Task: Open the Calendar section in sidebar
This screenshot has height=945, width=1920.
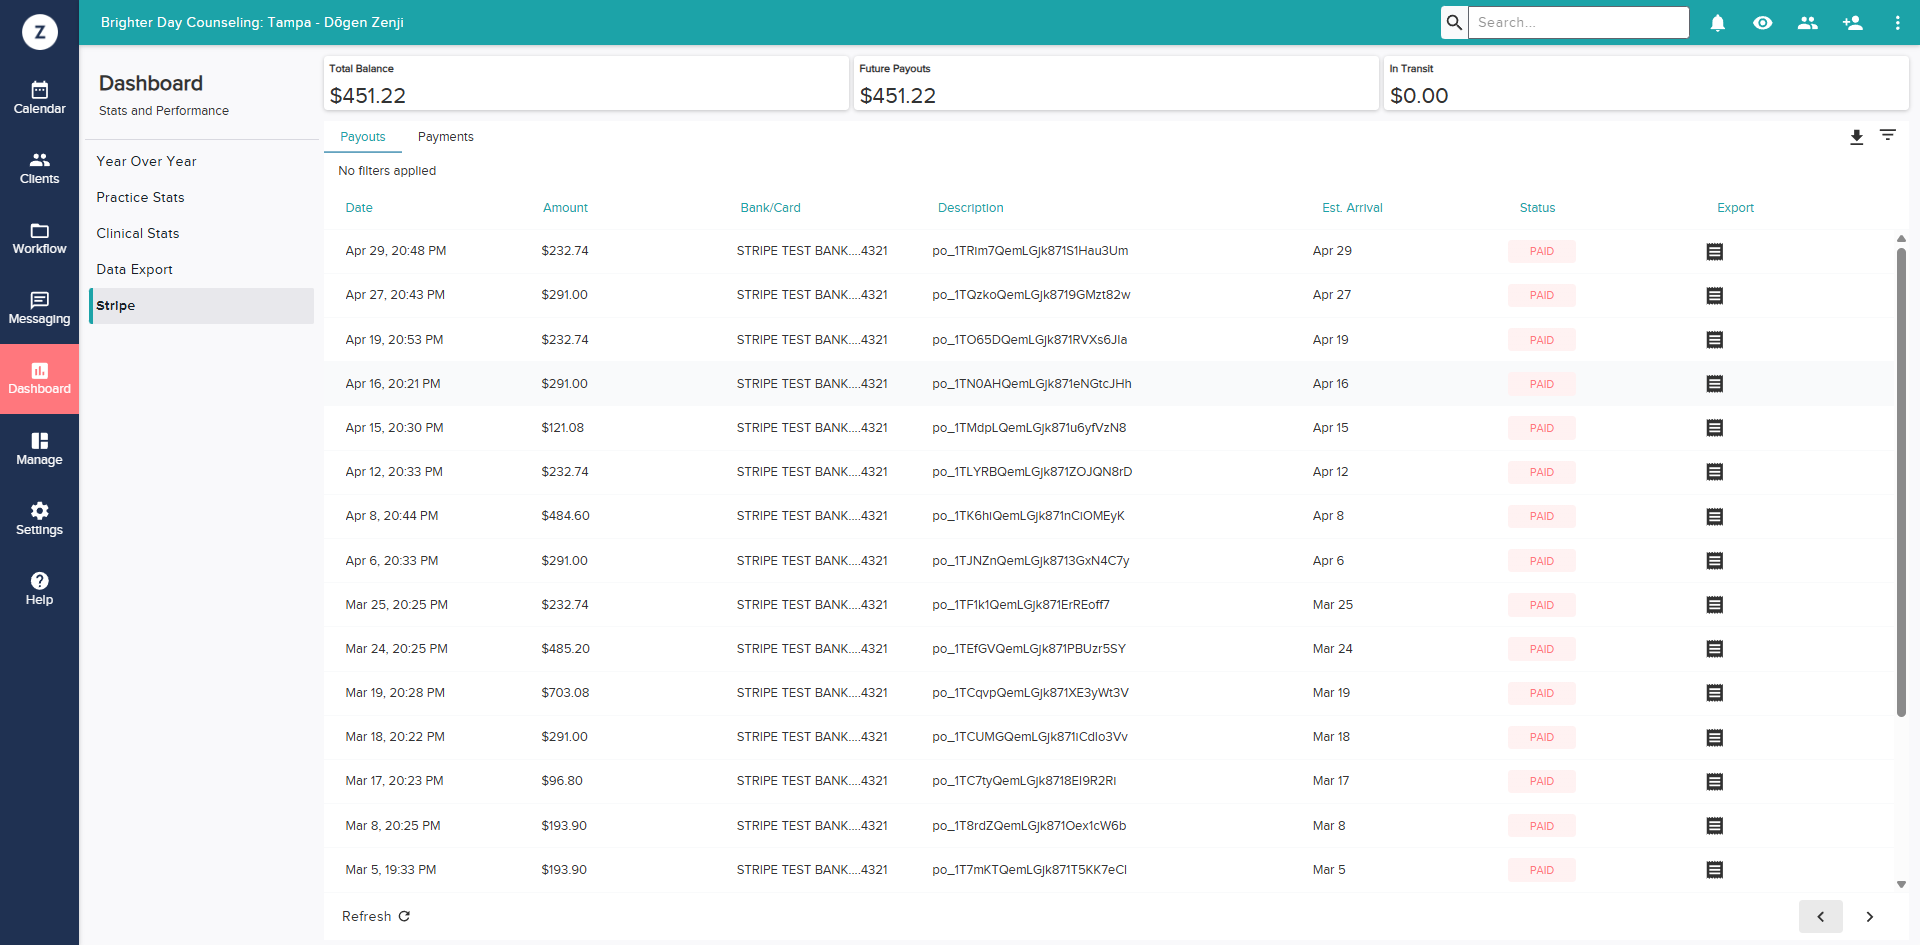Action: point(39,98)
